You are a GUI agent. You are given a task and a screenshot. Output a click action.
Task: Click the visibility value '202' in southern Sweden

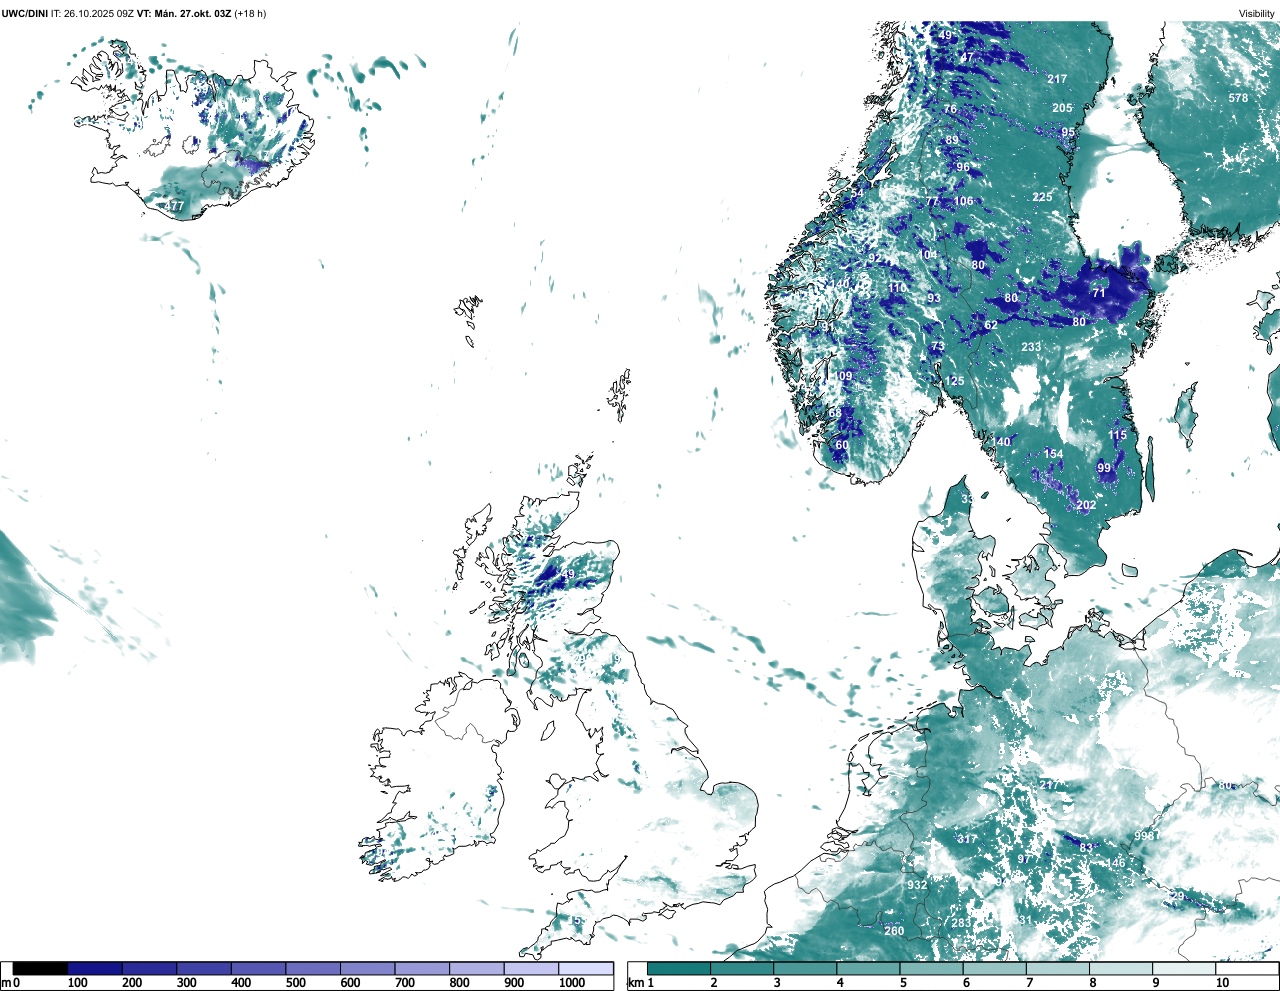pos(1086,505)
